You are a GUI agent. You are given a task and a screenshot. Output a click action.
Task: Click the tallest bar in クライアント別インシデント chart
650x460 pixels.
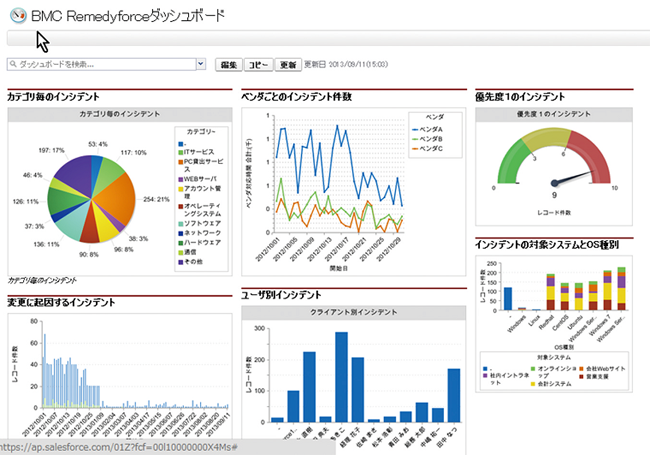point(341,377)
